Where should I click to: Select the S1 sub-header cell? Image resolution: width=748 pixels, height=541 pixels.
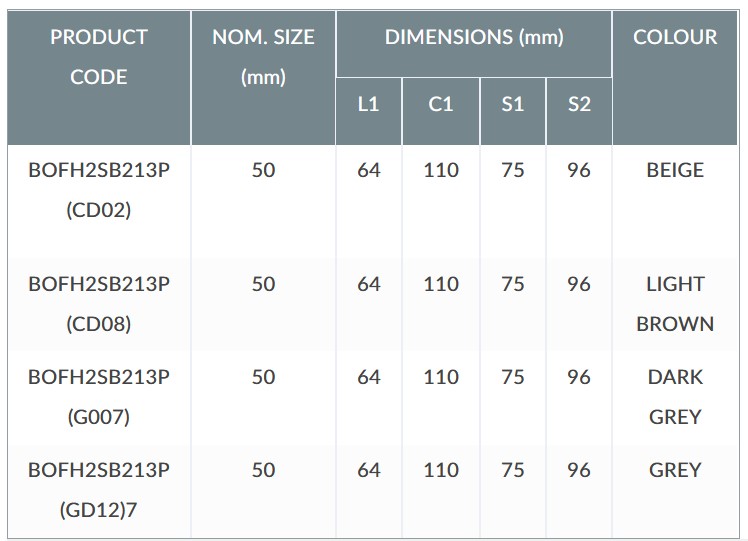pyautogui.click(x=513, y=111)
